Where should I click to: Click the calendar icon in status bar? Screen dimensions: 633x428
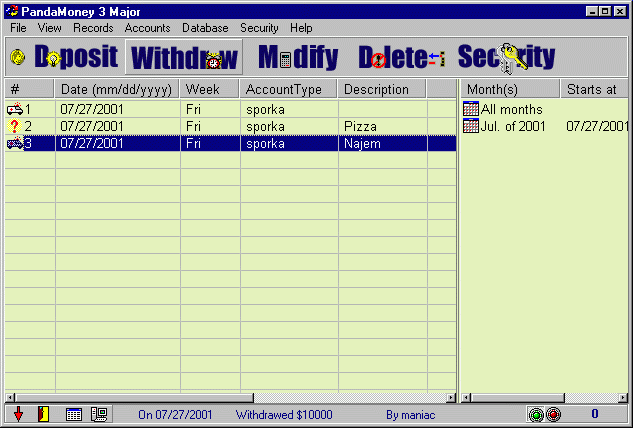click(x=73, y=414)
